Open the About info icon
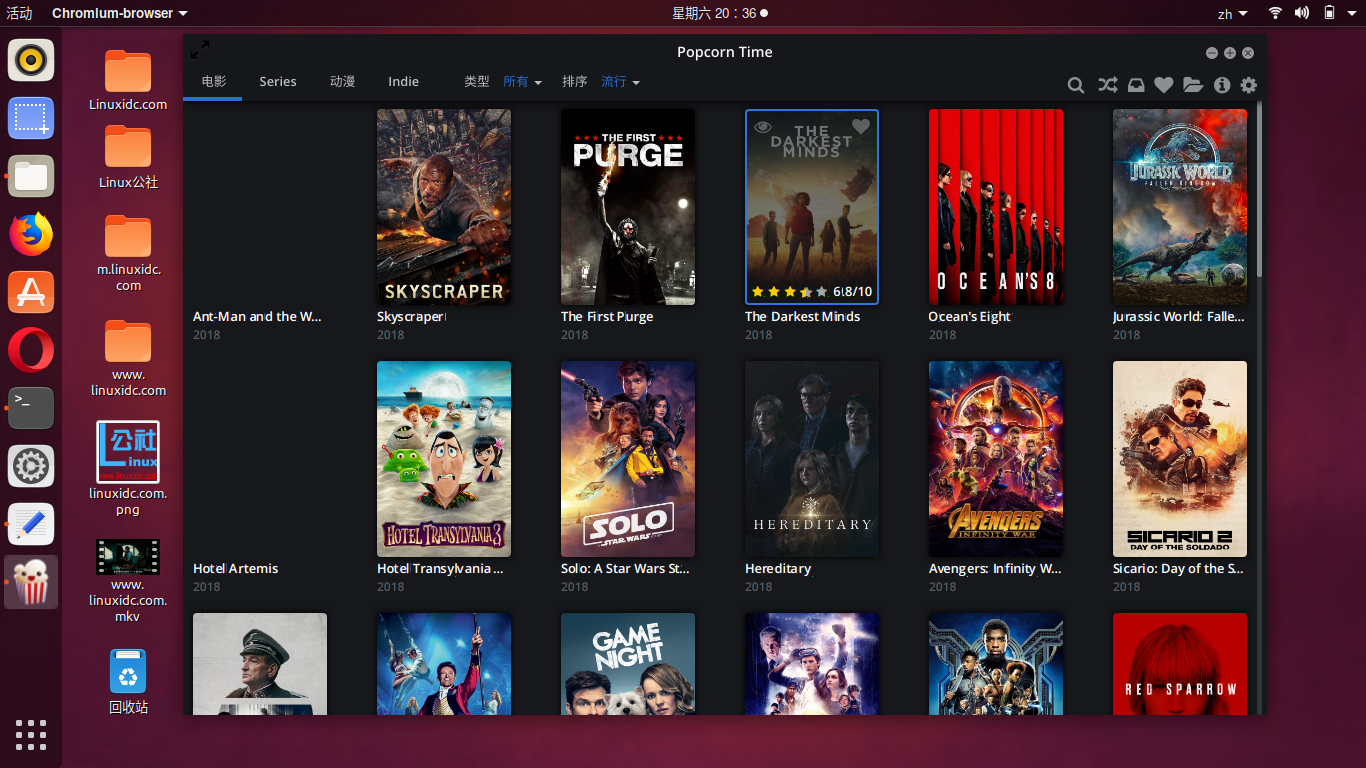1366x768 pixels. pyautogui.click(x=1222, y=85)
